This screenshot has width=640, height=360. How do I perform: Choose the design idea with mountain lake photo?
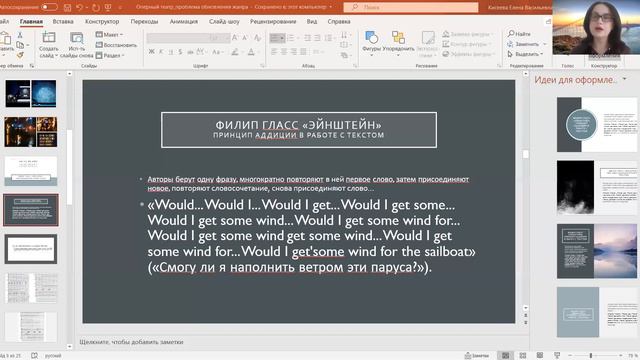pyautogui.click(x=597, y=251)
